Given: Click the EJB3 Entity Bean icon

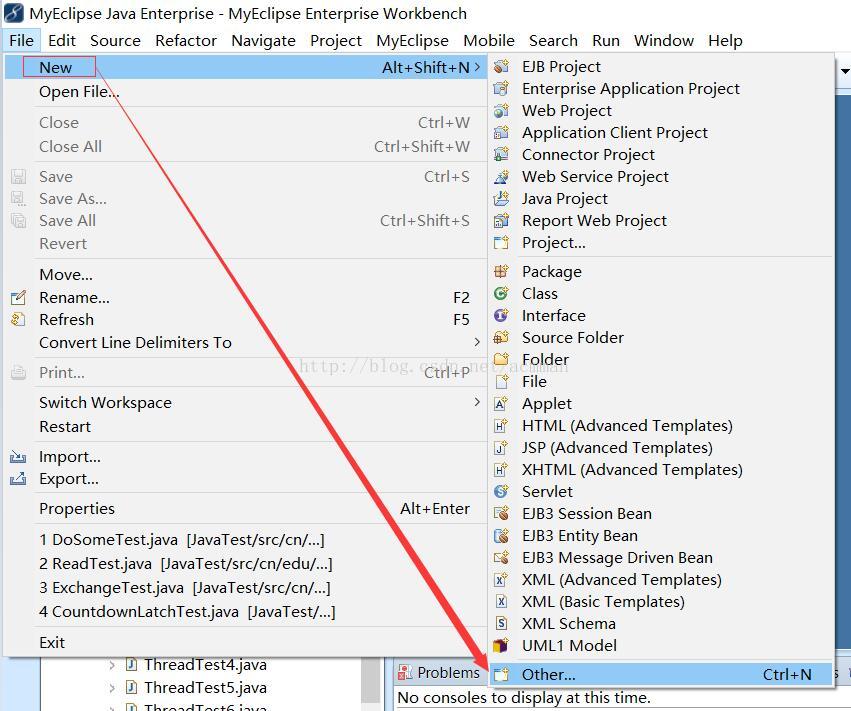Looking at the screenshot, I should 501,536.
